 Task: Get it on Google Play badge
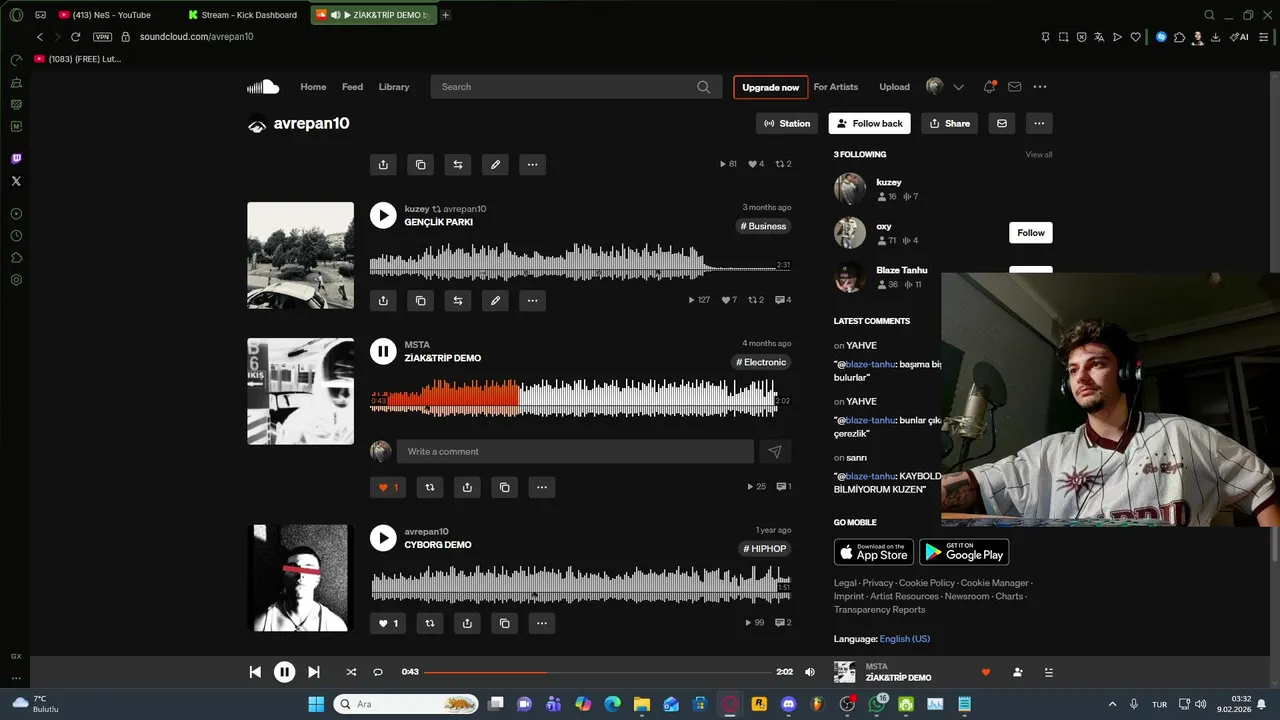pos(964,552)
